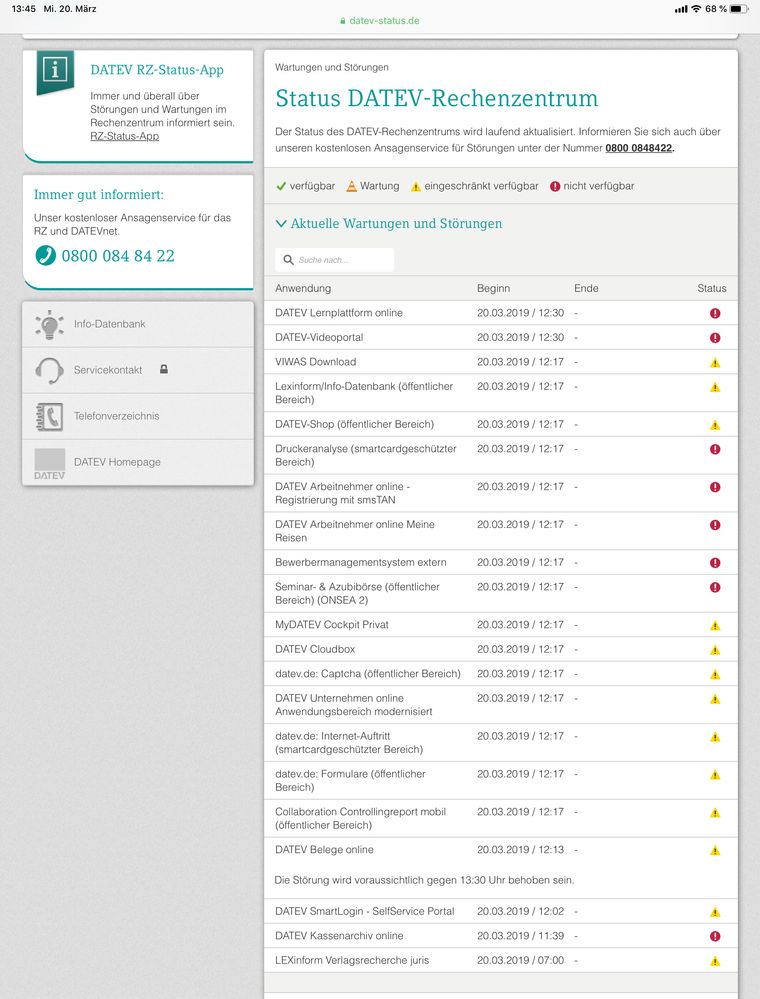Open the Telefonverzeichnis menu entry
Image resolution: width=760 pixels, height=999 pixels.
pyautogui.click(x=138, y=416)
